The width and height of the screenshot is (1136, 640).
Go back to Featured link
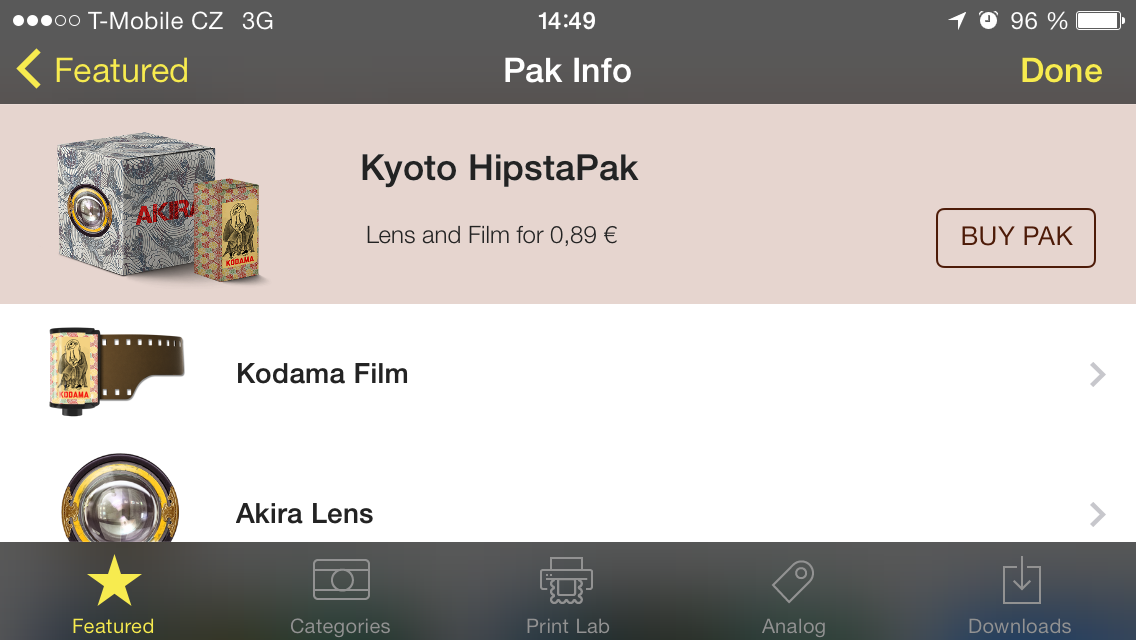click(x=121, y=71)
